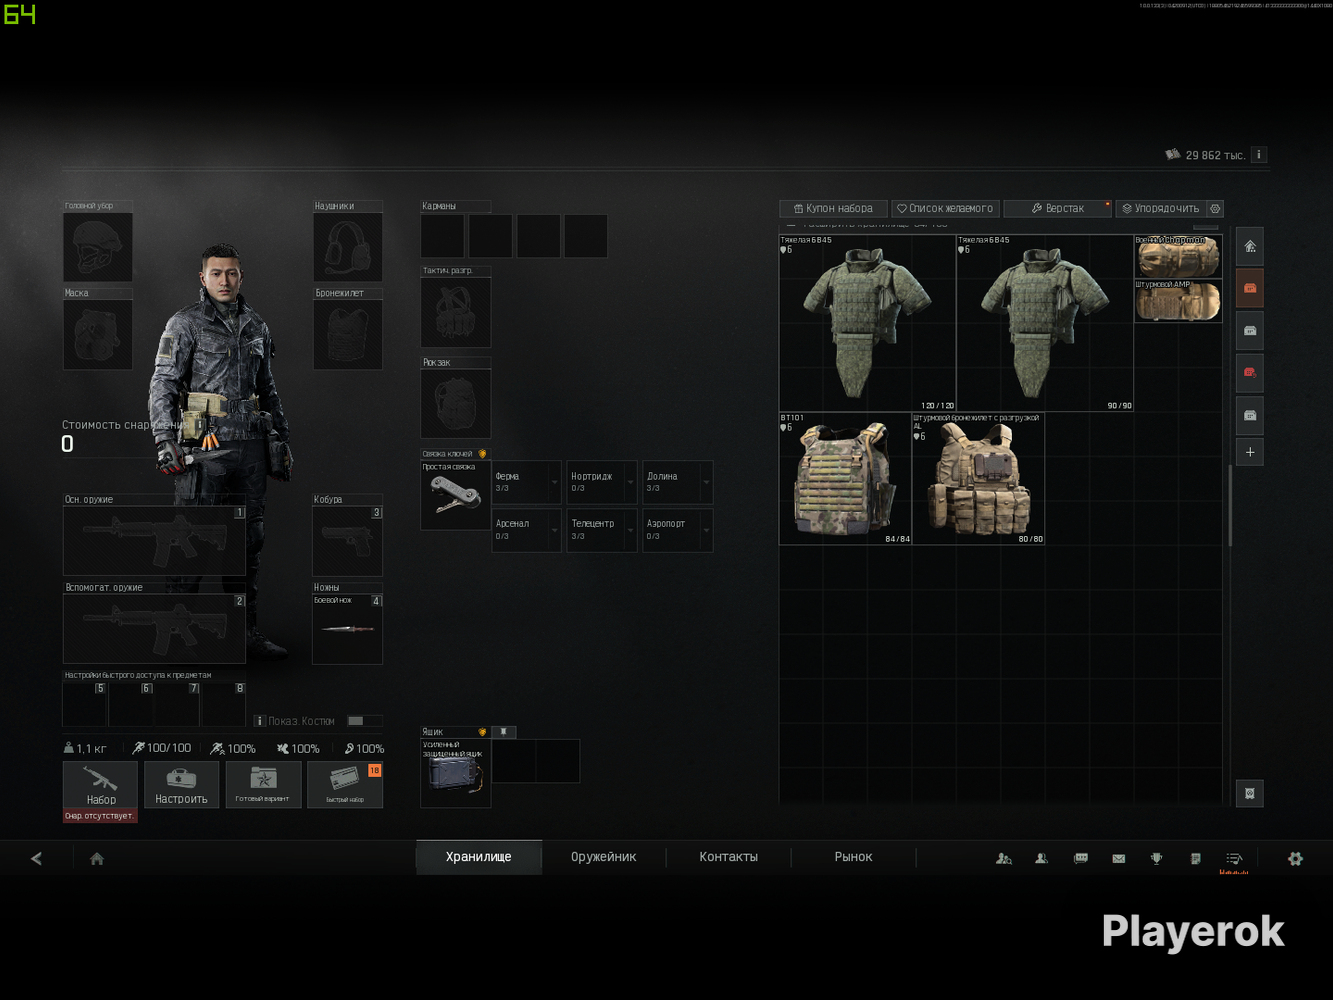Open the chat messages icon
The image size is (1333, 1000).
coord(1081,858)
